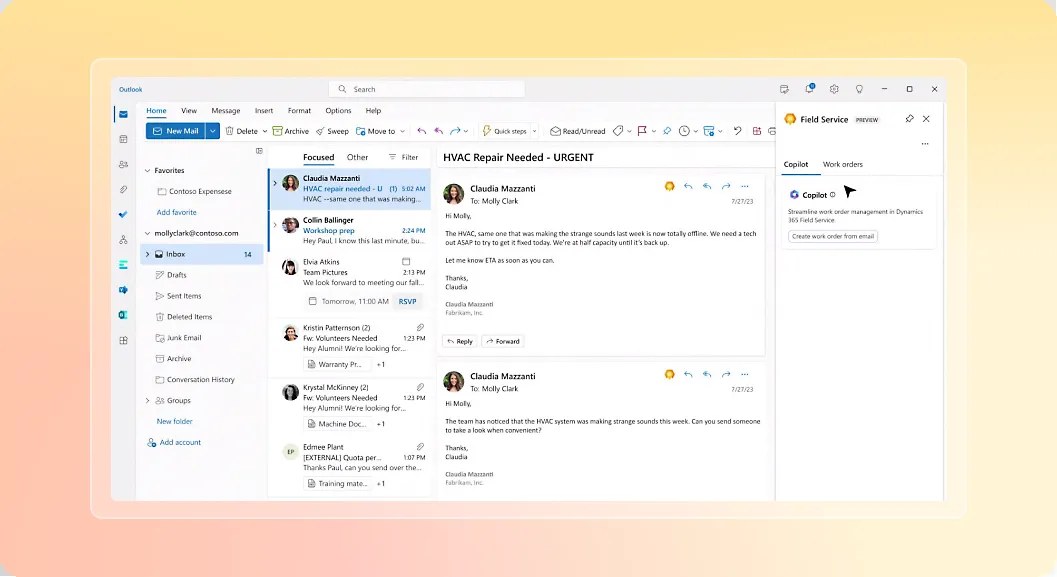This screenshot has height=577, width=1057.
Task: Open the More apps grid icon
Action: pos(123,340)
